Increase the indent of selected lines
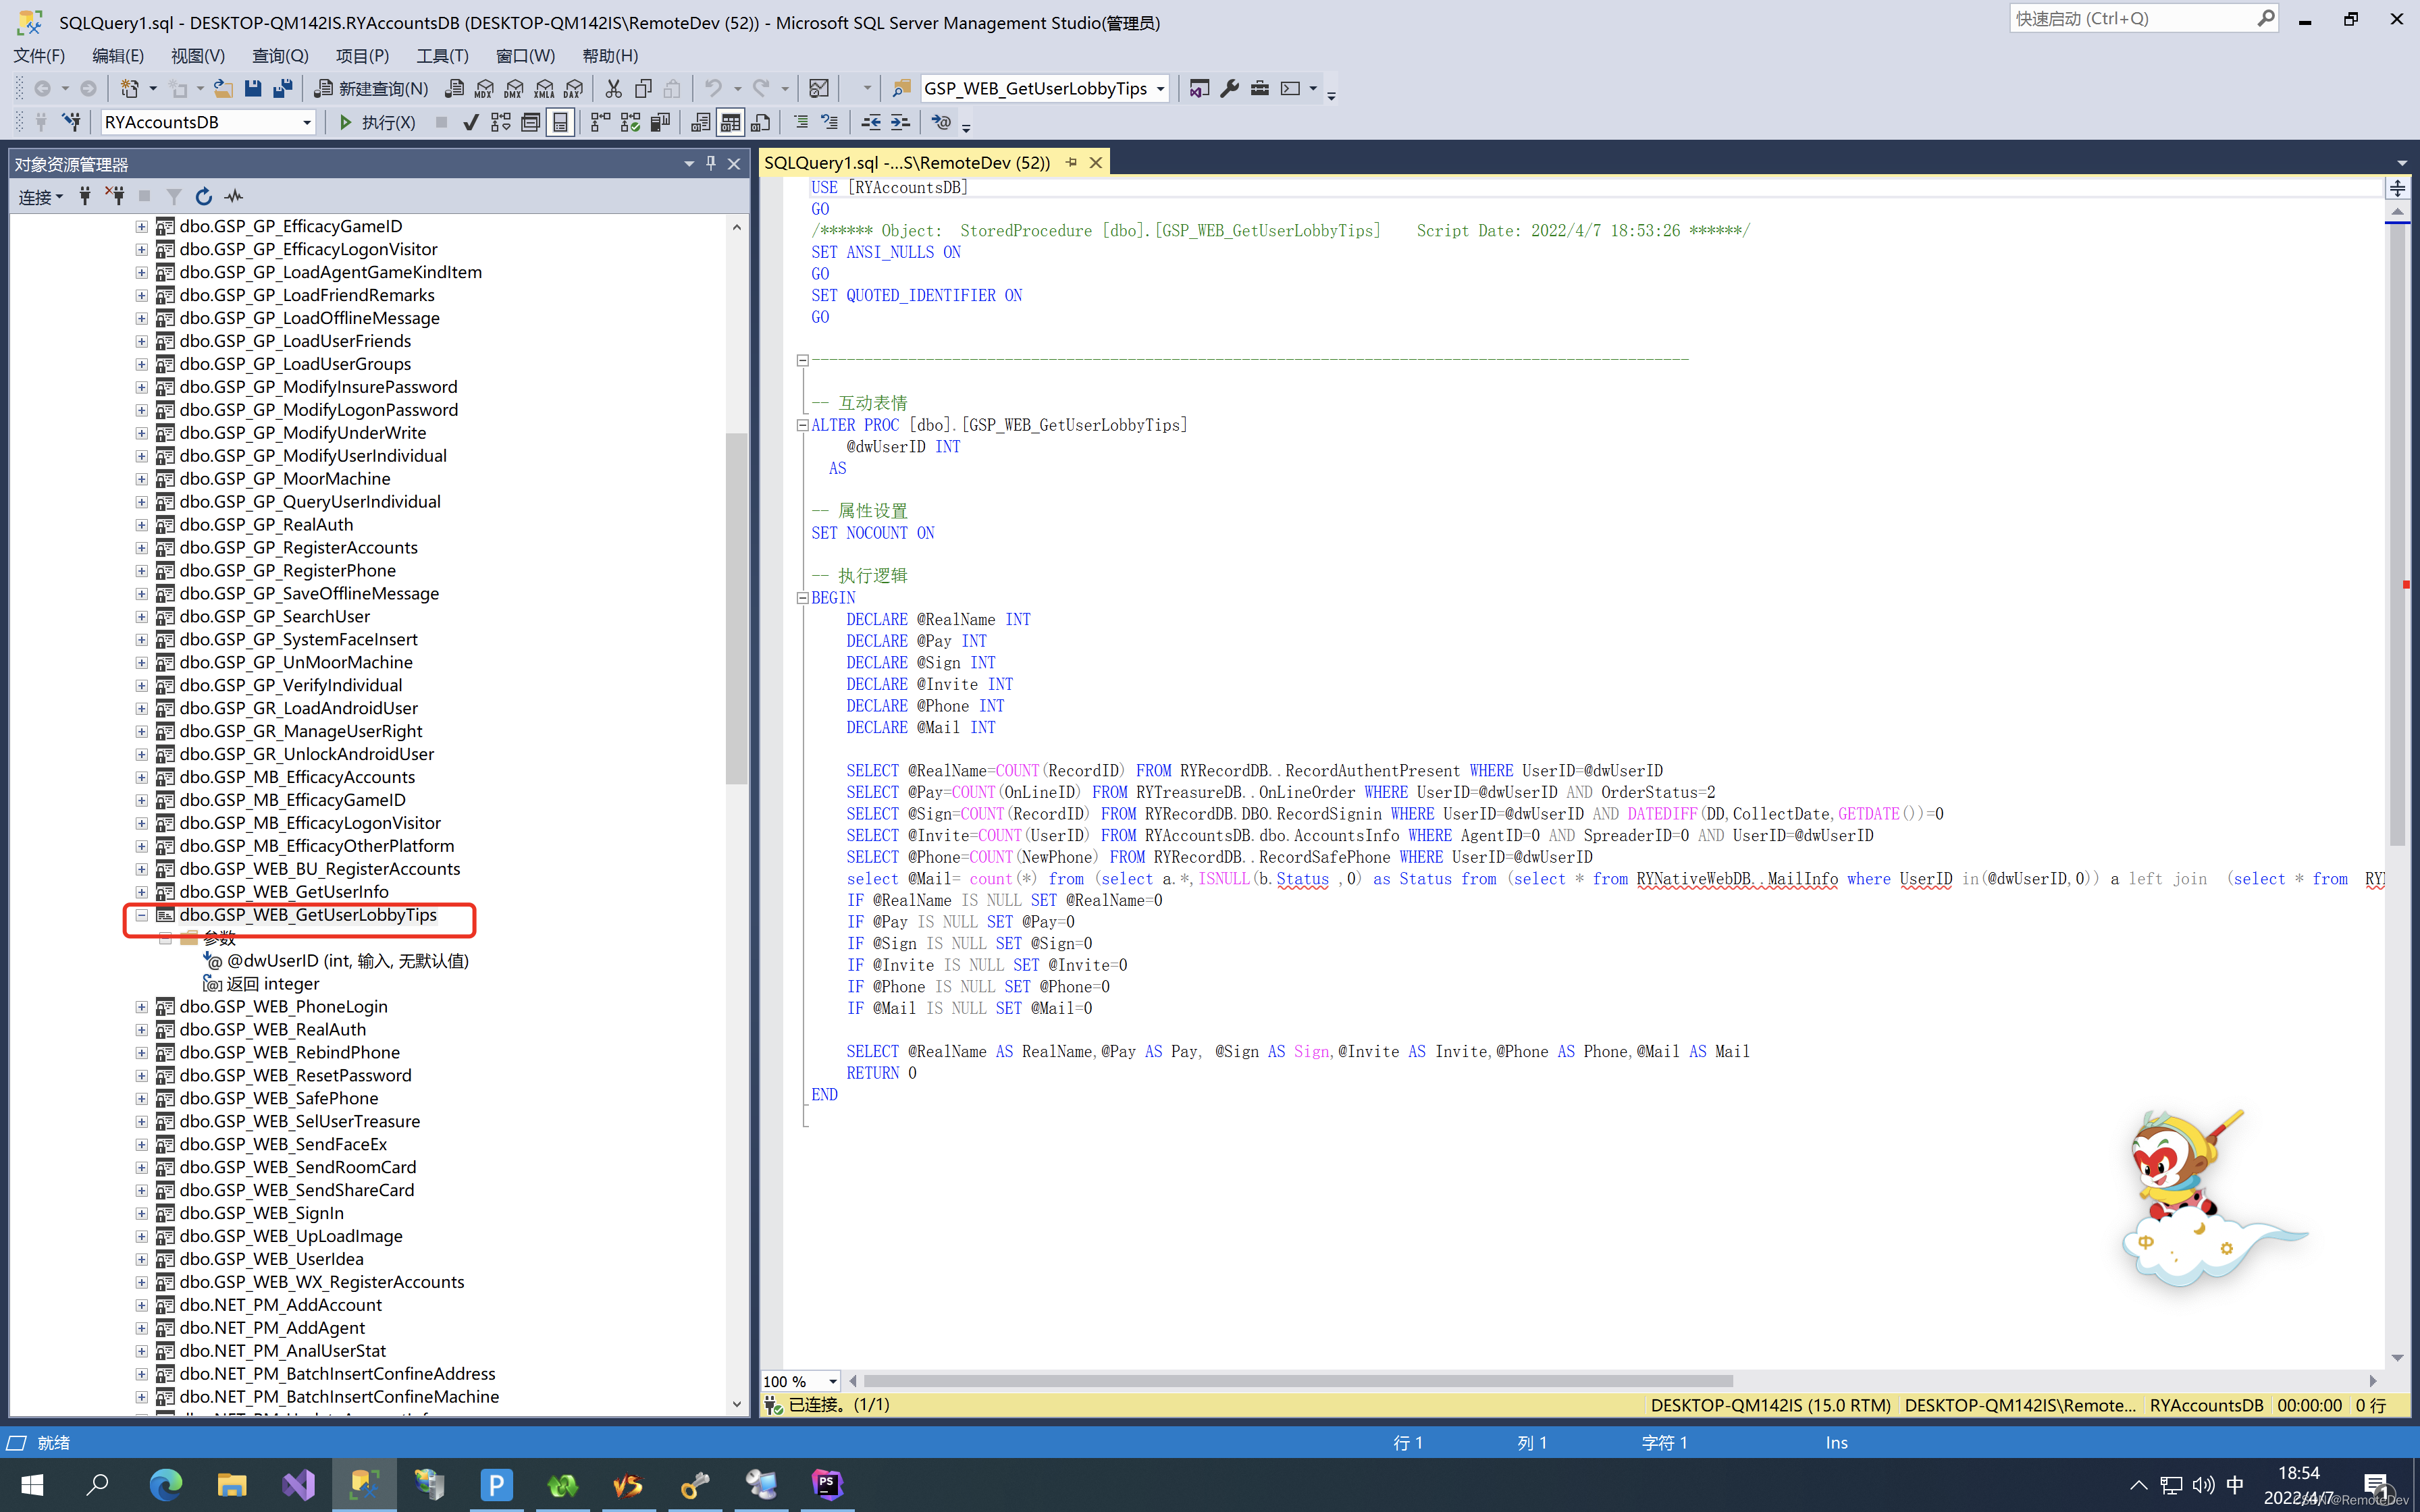 click(901, 122)
